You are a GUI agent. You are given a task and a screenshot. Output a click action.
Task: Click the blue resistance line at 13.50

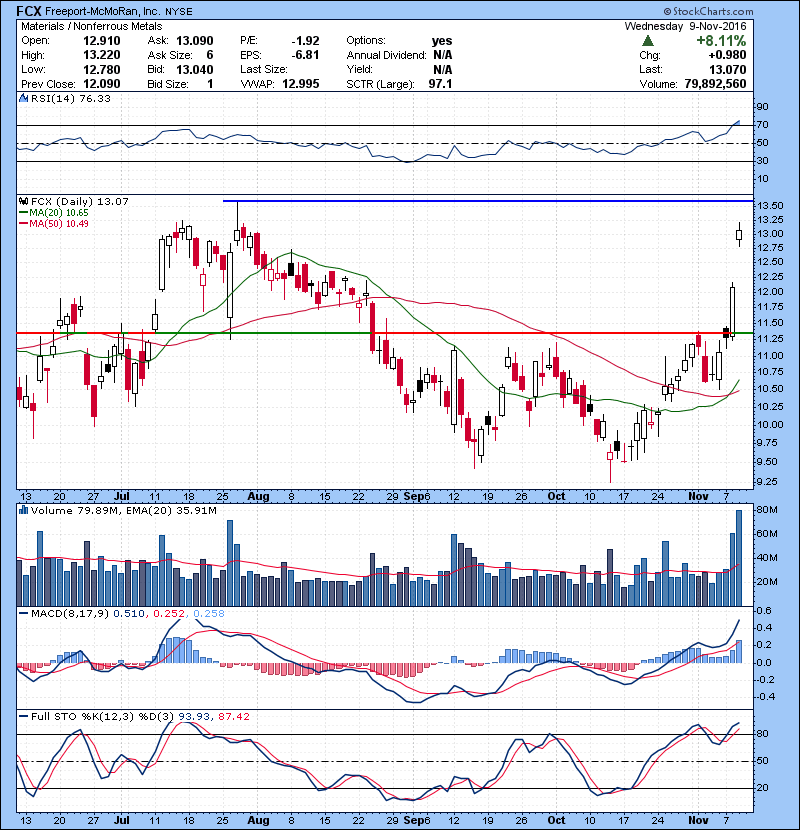[x=488, y=201]
